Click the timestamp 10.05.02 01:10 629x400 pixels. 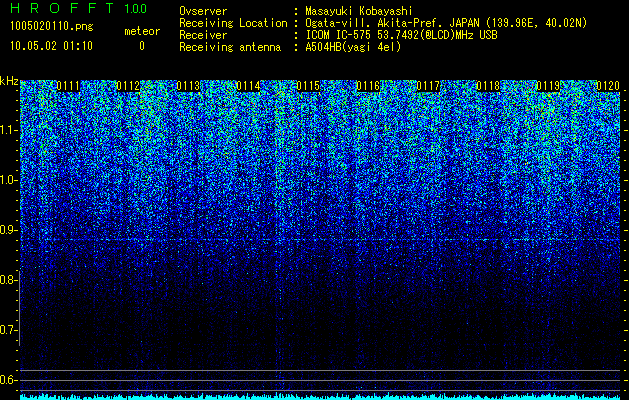pyautogui.click(x=51, y=46)
